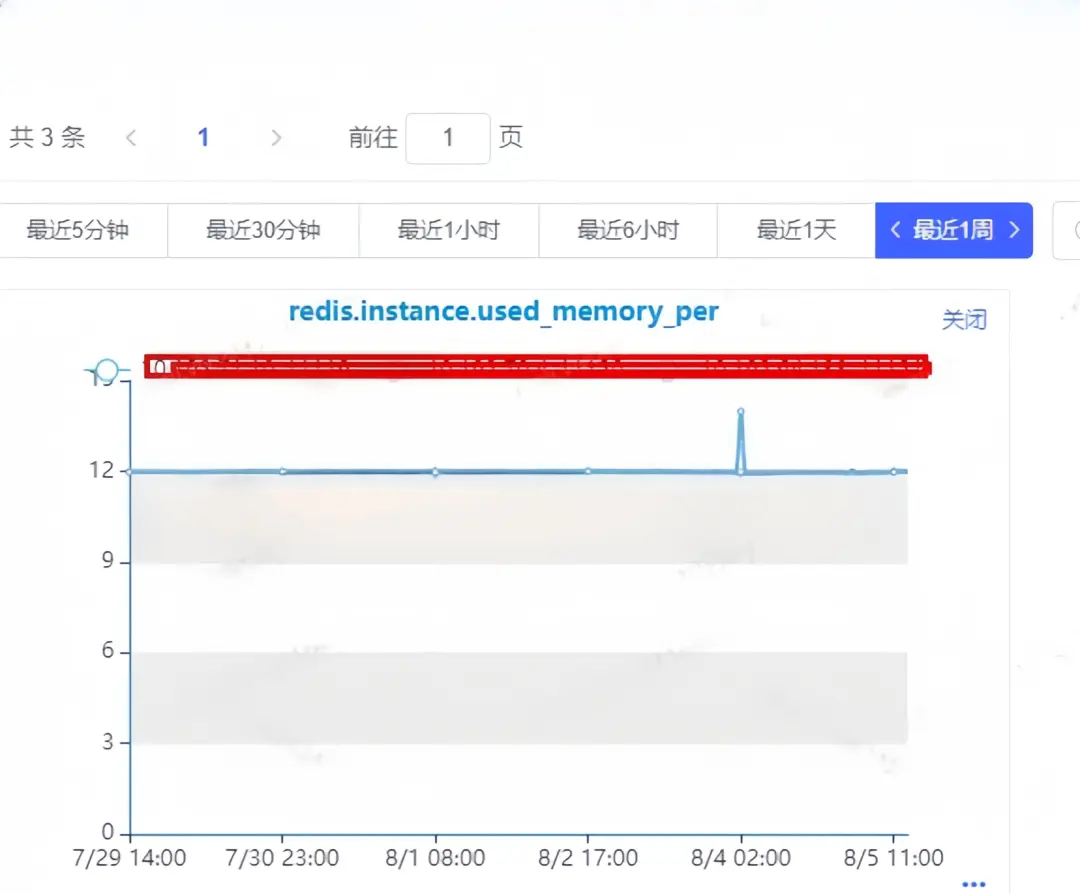This screenshot has width=1080, height=894.
Task: Click the y-axis label 3
Action: coord(107,742)
